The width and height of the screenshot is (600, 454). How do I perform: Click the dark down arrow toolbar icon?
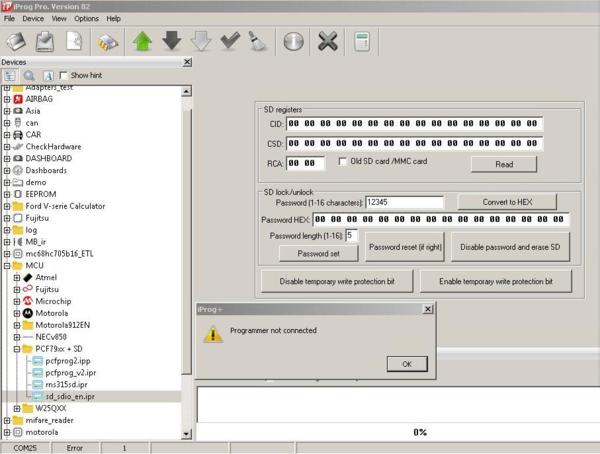pyautogui.click(x=172, y=42)
